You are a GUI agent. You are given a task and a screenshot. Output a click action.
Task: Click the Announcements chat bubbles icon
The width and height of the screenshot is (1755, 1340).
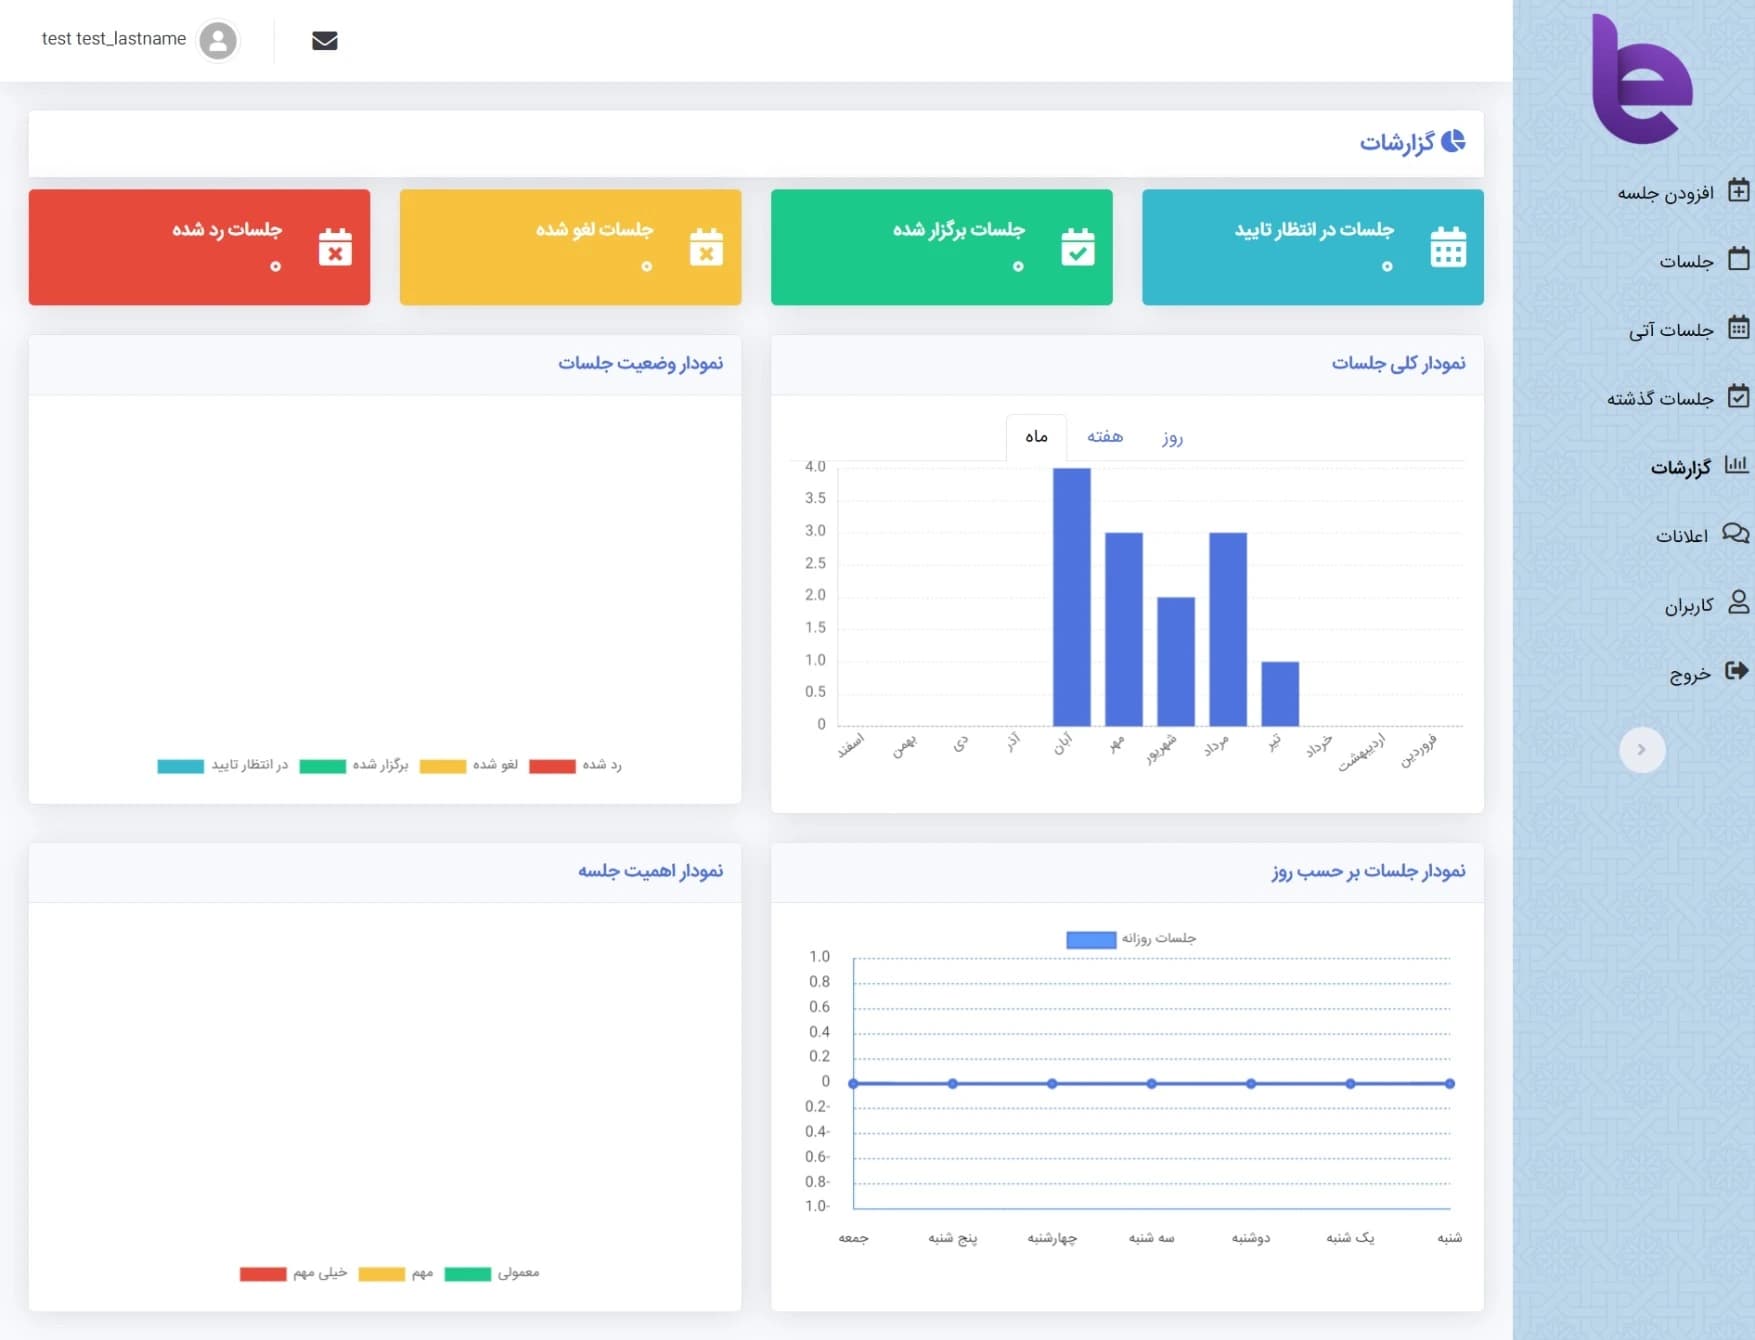1735,534
